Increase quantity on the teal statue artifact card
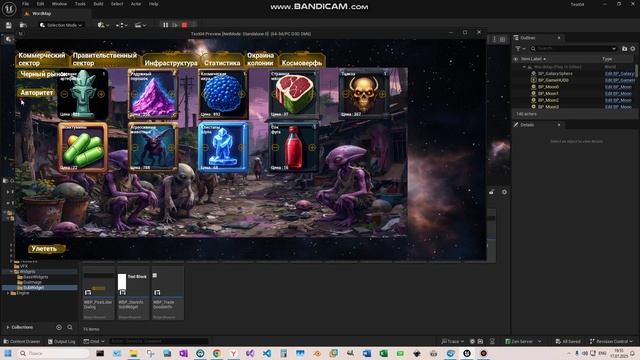 click(x=101, y=94)
